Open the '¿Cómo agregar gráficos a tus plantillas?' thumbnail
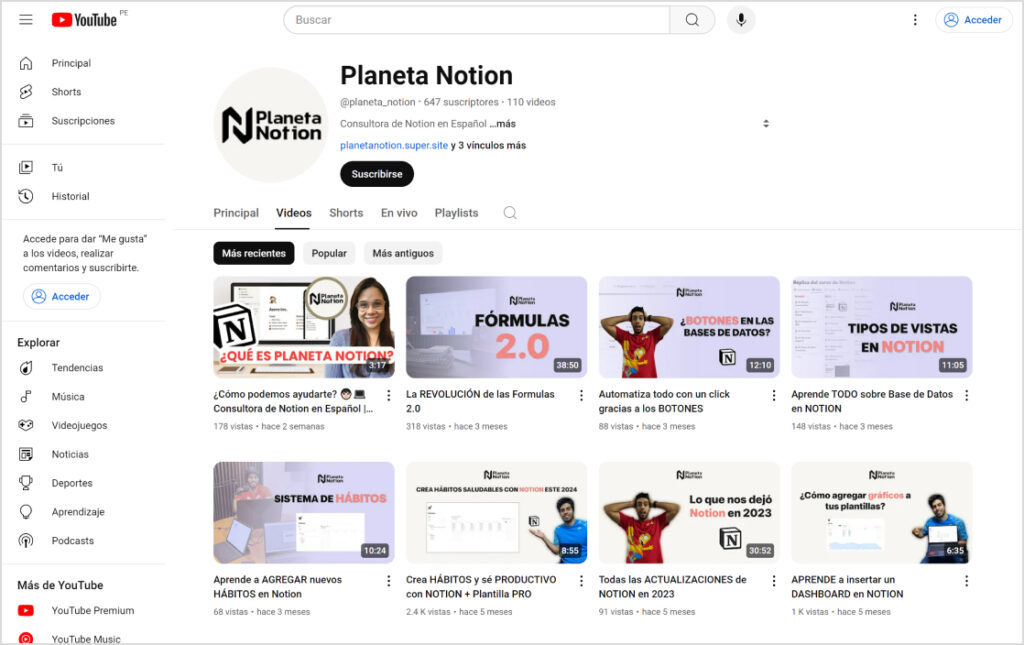 (x=882, y=512)
